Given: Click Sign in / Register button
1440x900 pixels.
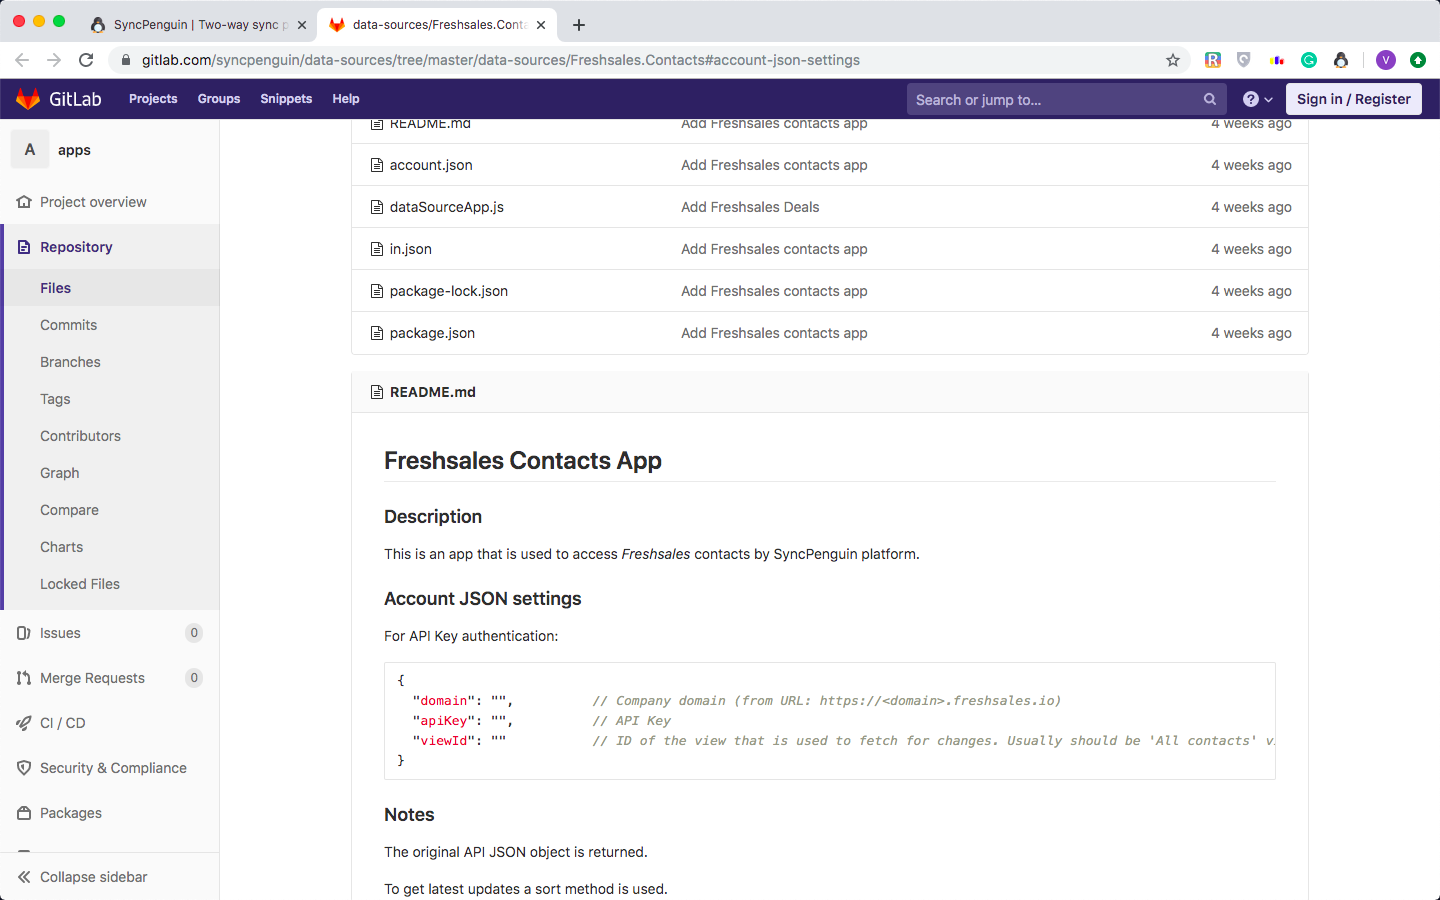Looking at the screenshot, I should [x=1353, y=99].
